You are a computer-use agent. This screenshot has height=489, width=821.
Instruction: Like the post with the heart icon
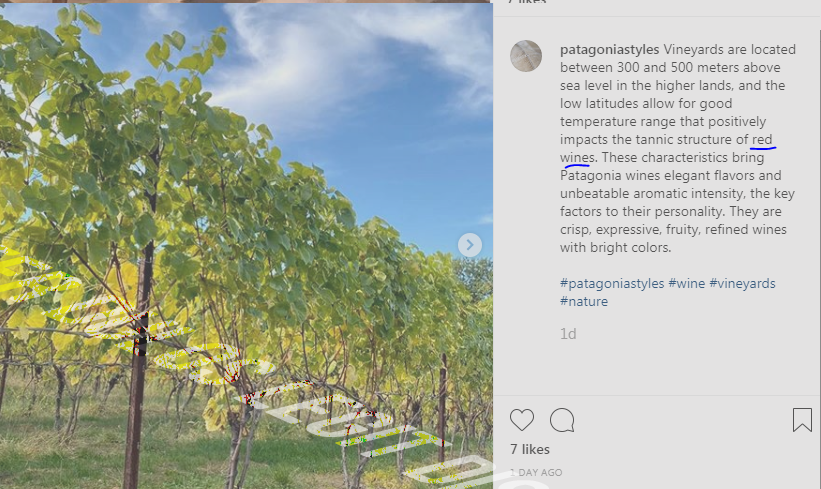click(x=522, y=420)
